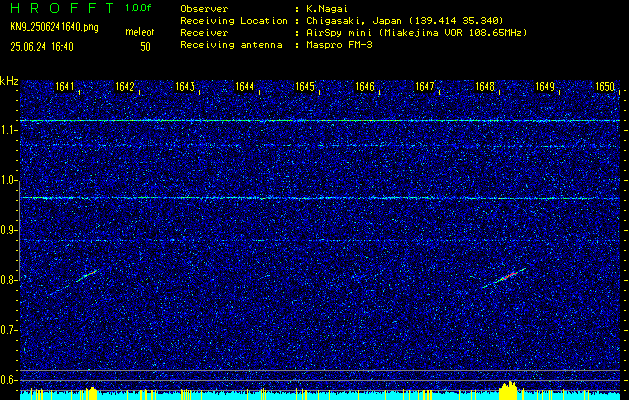Click the date stamp 25.06.24 16:40
The image size is (629, 400).
coord(42,47)
